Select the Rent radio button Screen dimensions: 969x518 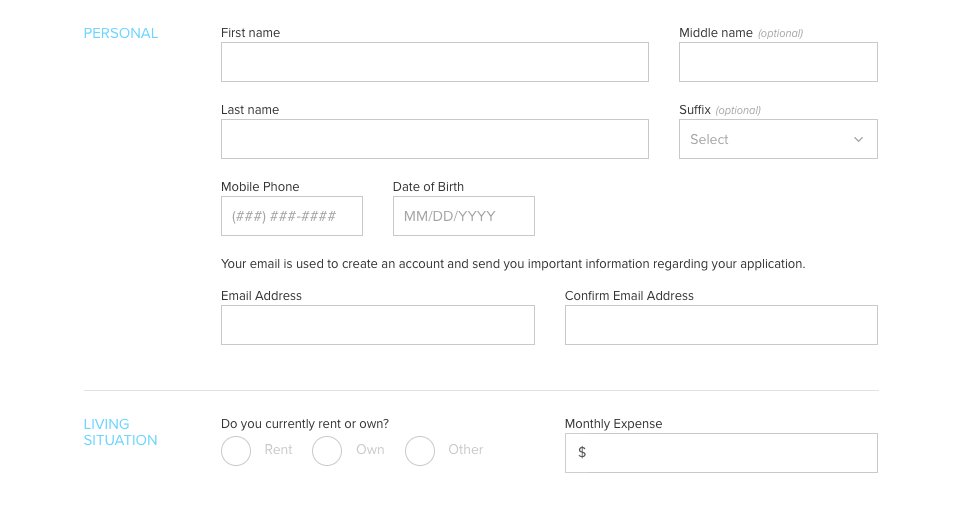(x=236, y=451)
